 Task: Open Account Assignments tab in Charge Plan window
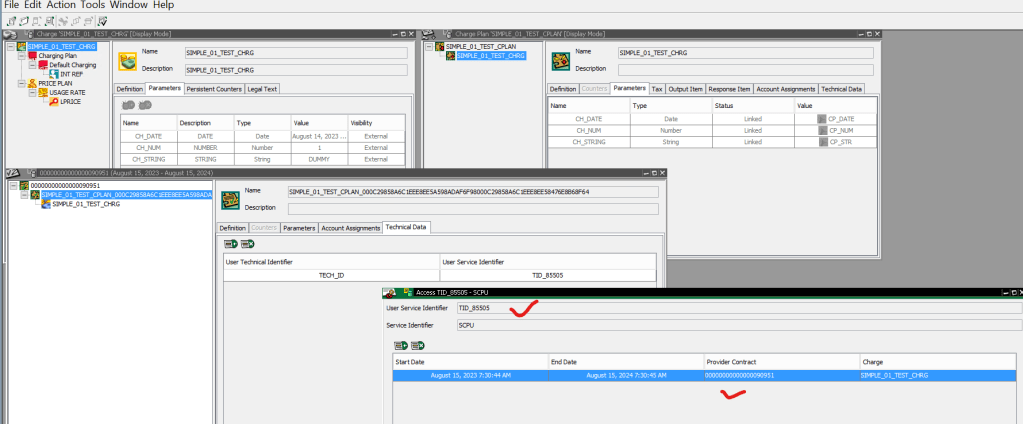[x=786, y=89]
